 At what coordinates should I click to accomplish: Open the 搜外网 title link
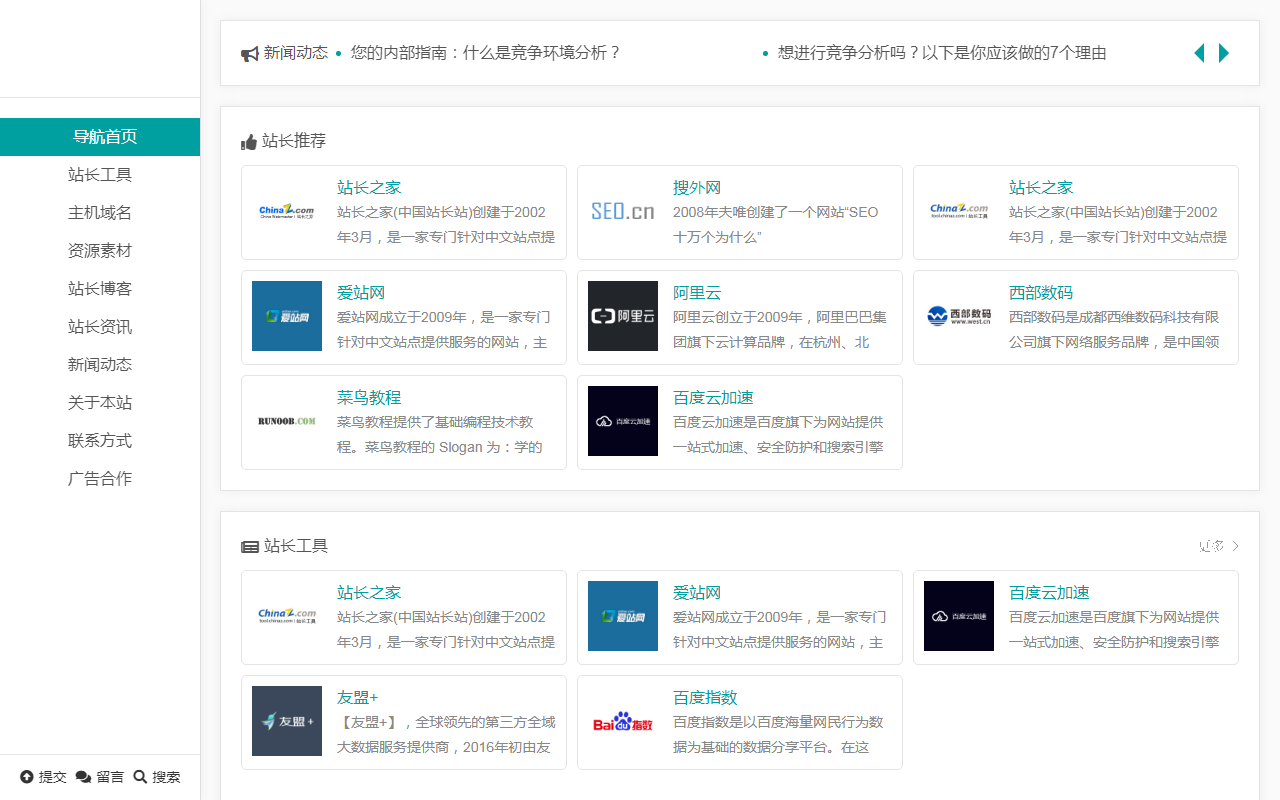click(x=697, y=188)
